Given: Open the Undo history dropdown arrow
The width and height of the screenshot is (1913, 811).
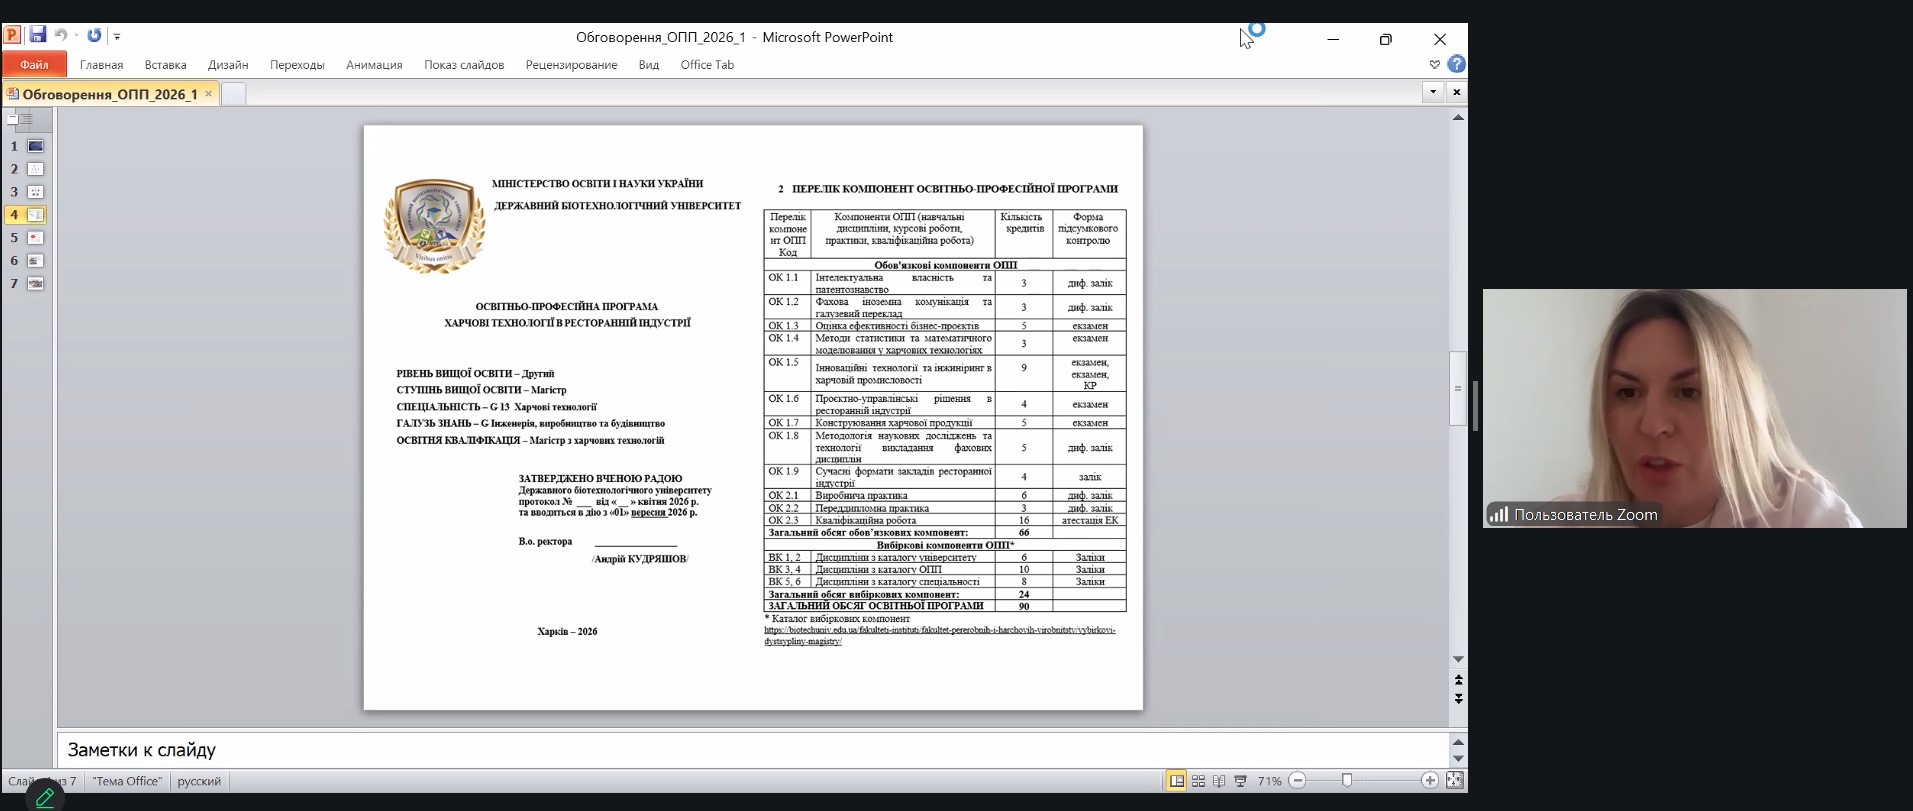Looking at the screenshot, I should (x=76, y=36).
